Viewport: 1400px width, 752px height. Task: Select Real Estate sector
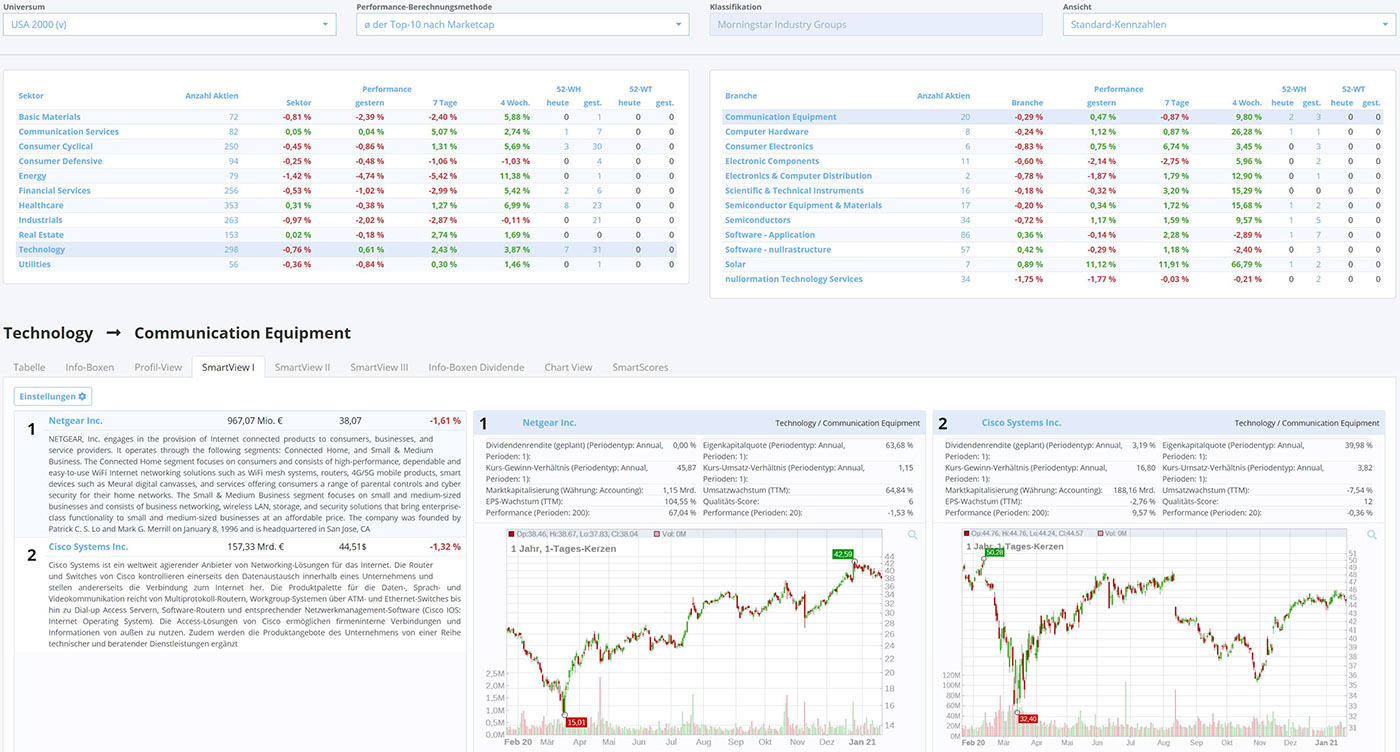pyautogui.click(x=41, y=235)
